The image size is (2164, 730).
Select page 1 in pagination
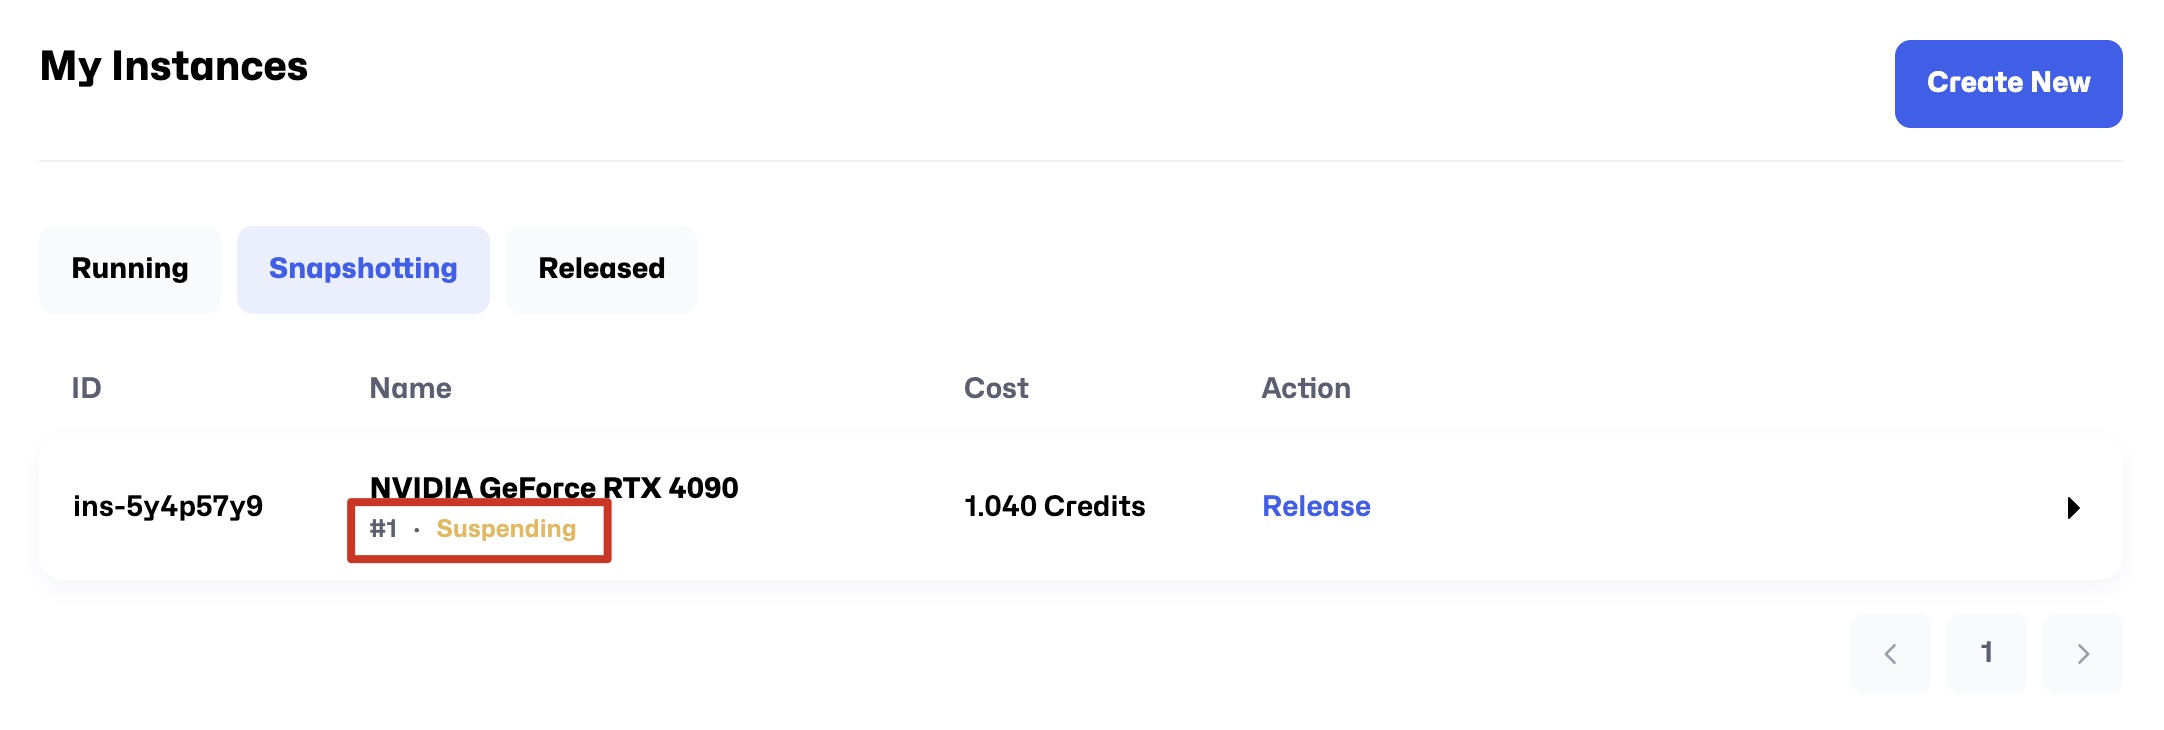click(1986, 653)
